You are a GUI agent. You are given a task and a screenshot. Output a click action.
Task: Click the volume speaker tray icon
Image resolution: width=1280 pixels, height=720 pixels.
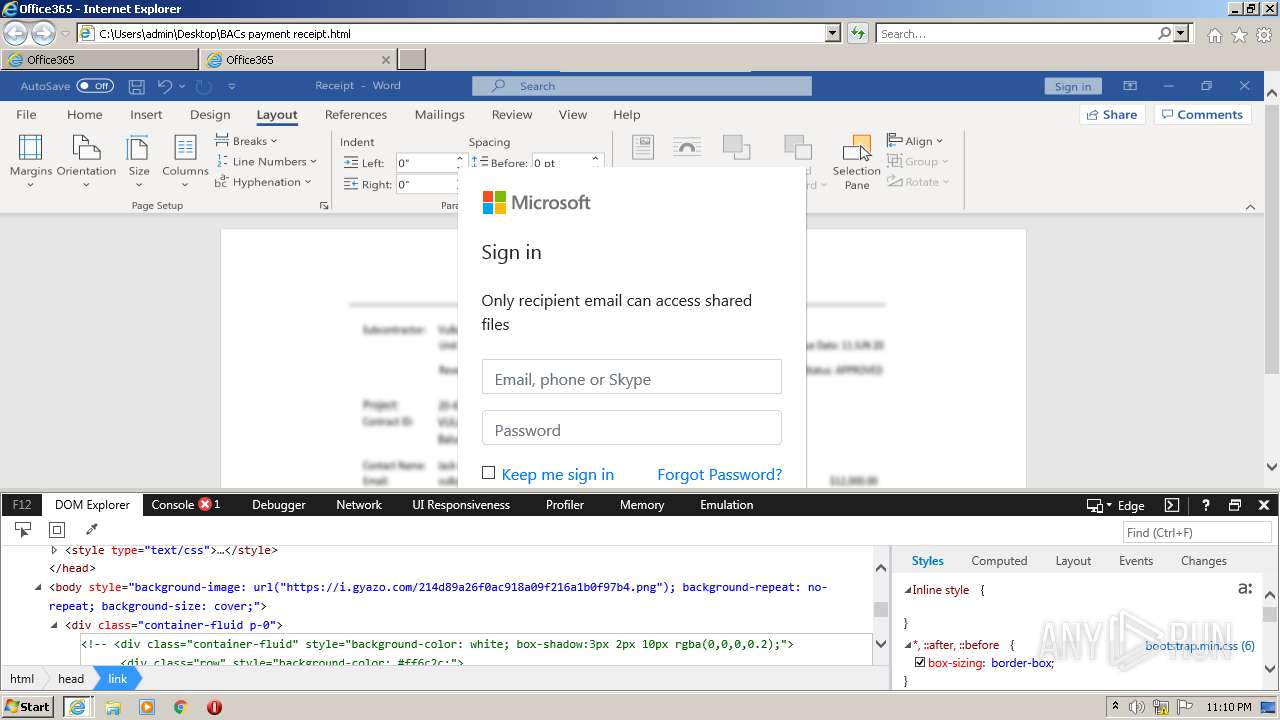[1137, 707]
